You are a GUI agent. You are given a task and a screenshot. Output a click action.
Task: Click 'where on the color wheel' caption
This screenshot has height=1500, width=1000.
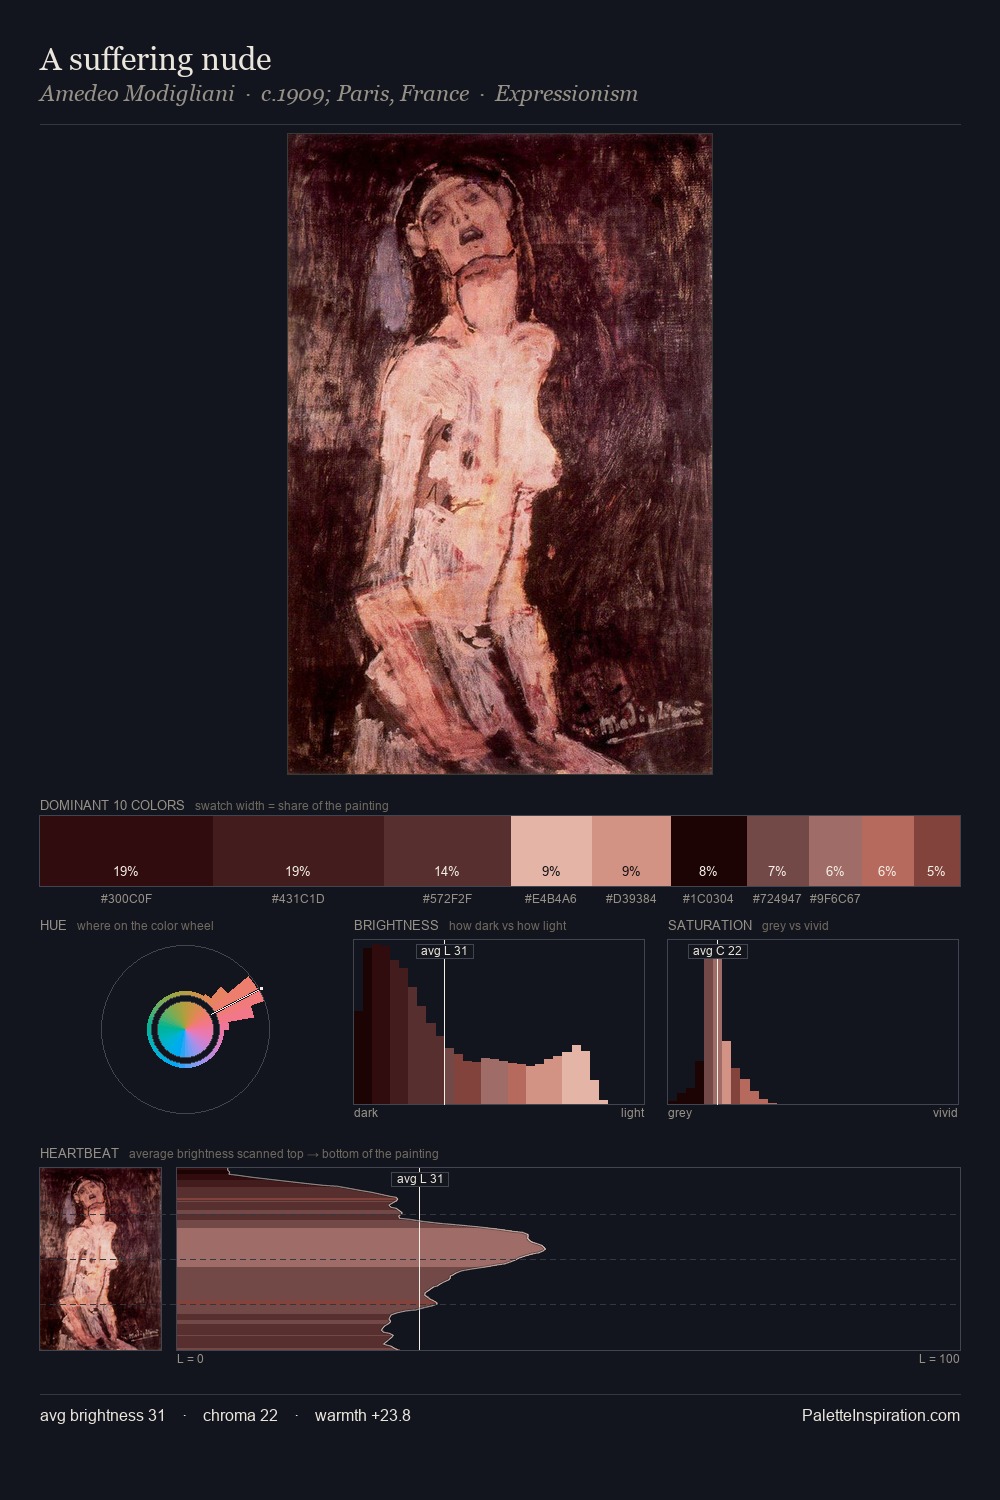145,926
